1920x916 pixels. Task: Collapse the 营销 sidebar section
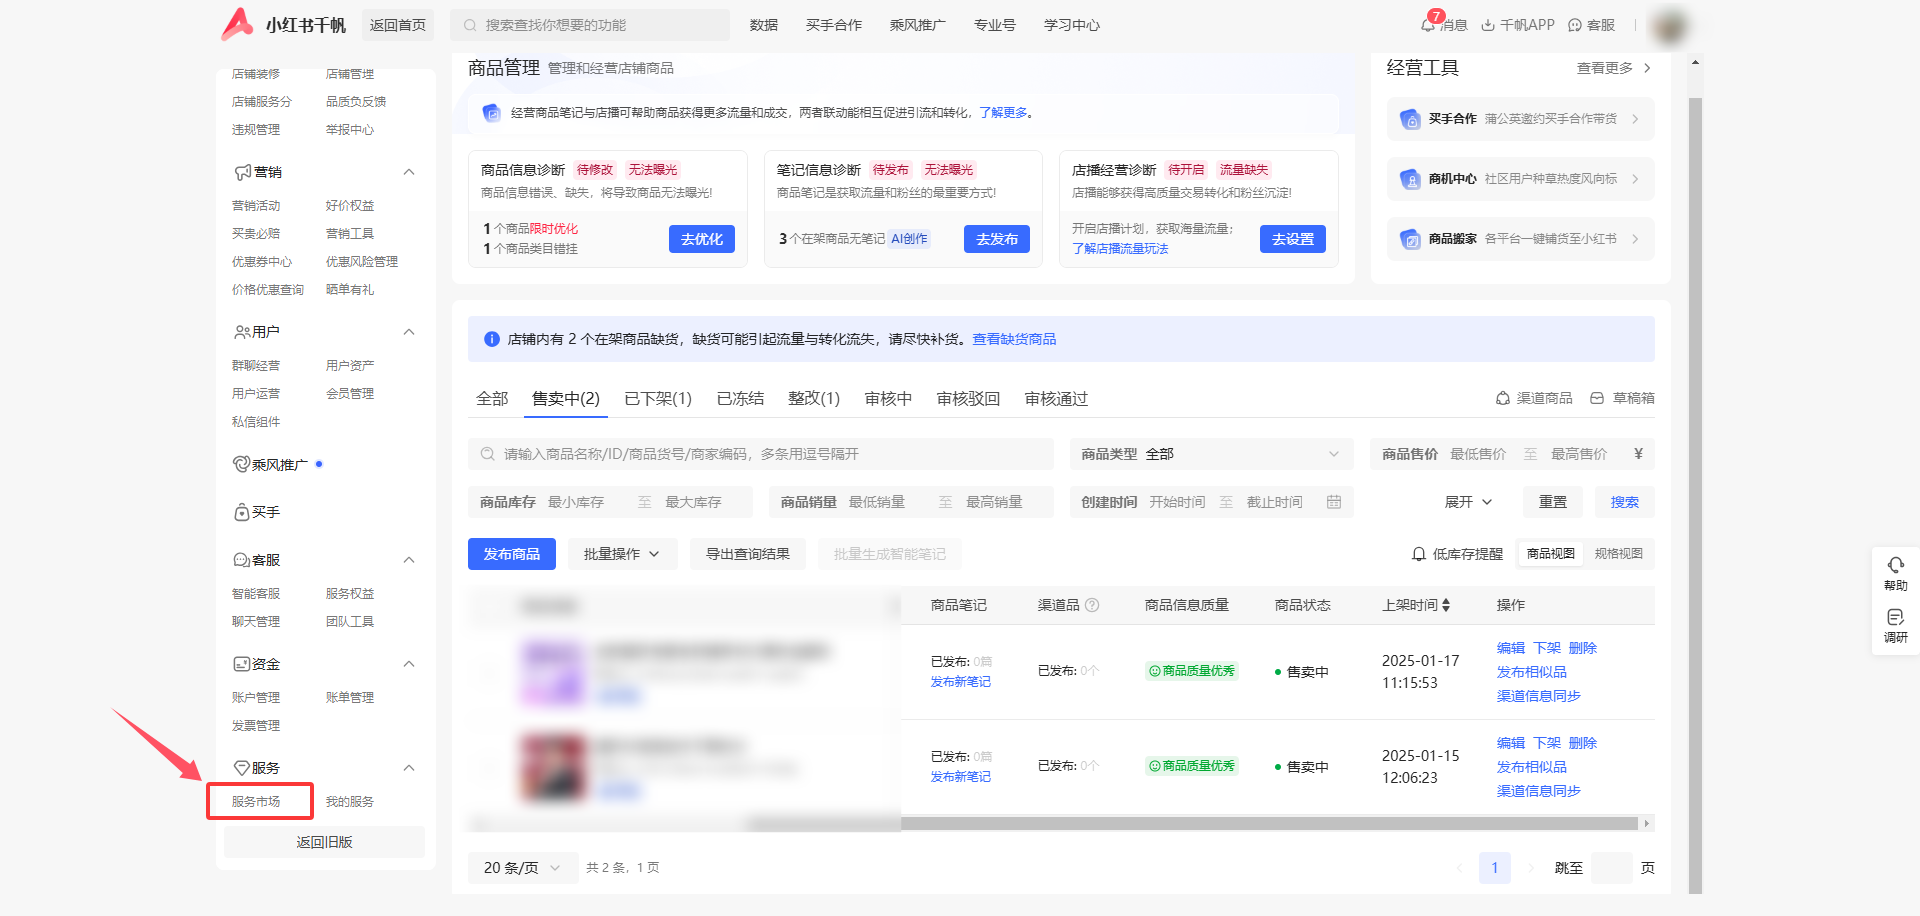pyautogui.click(x=409, y=172)
